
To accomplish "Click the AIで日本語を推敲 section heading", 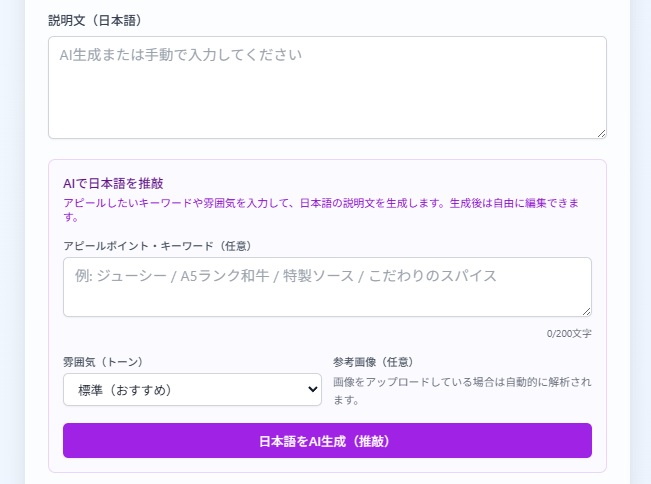I will coord(113,183).
